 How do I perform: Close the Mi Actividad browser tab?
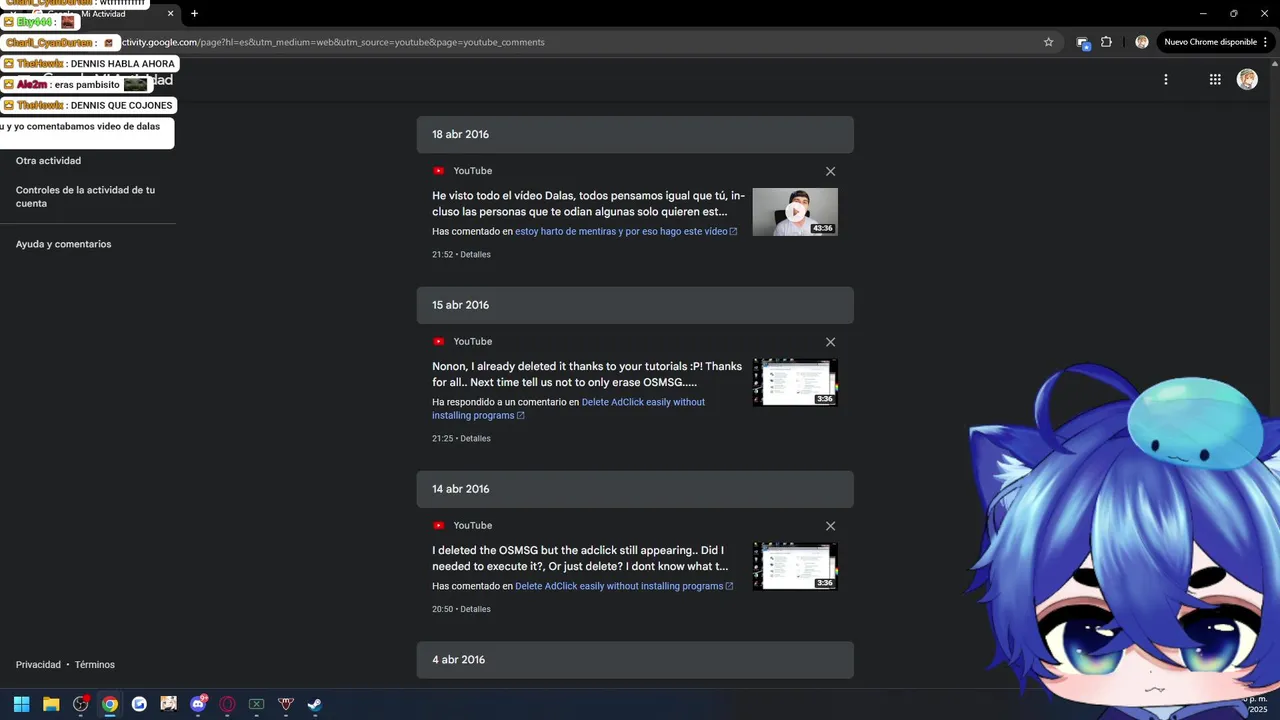coord(170,13)
